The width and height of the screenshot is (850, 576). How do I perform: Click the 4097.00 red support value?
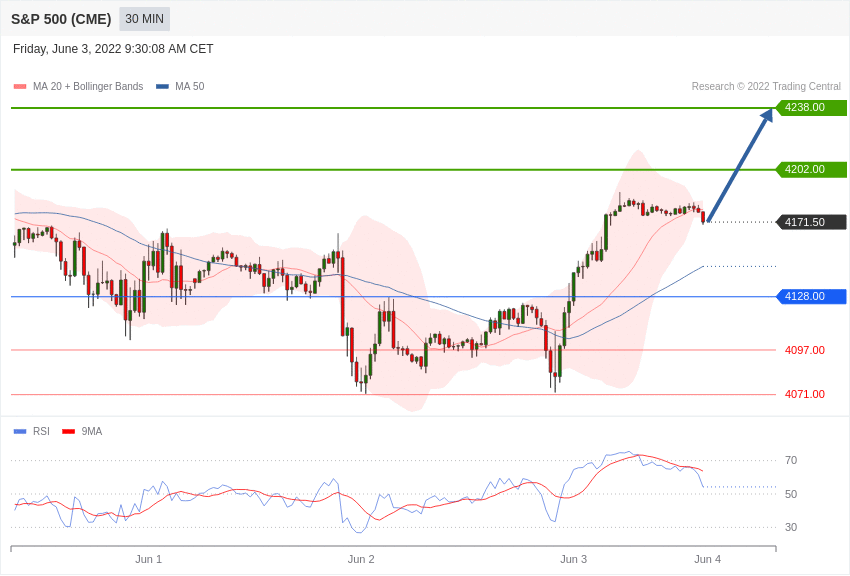coord(804,350)
